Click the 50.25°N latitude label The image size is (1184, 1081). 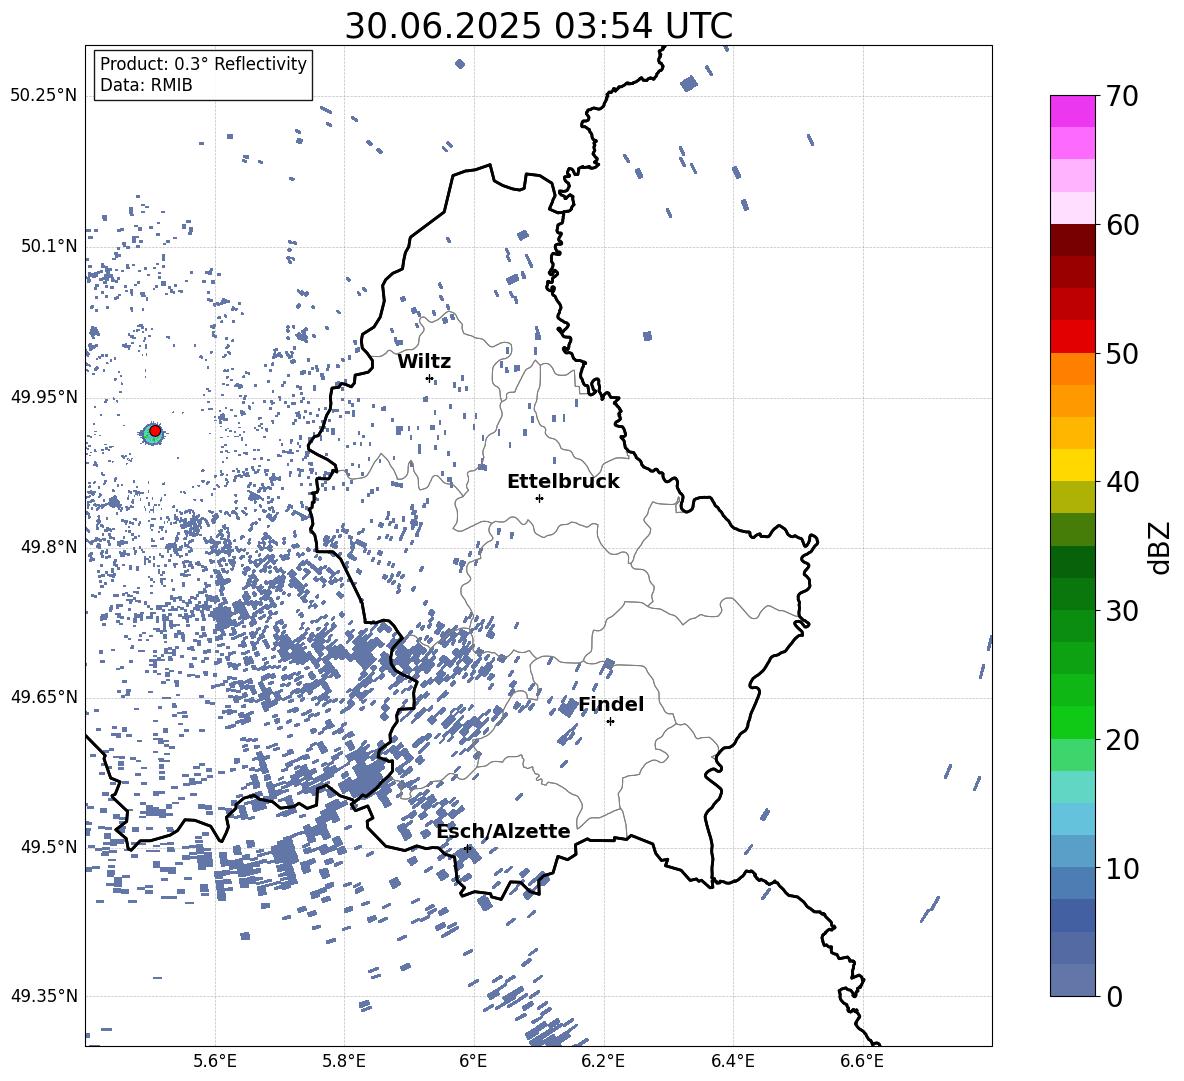tap(44, 96)
